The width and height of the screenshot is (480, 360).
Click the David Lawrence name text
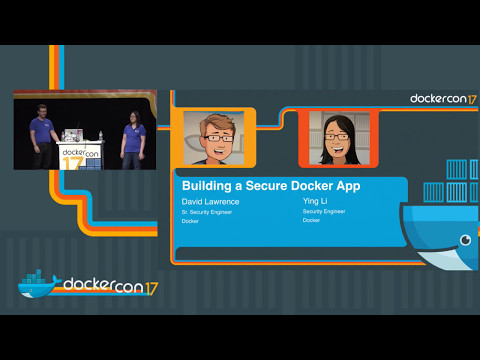click(210, 202)
